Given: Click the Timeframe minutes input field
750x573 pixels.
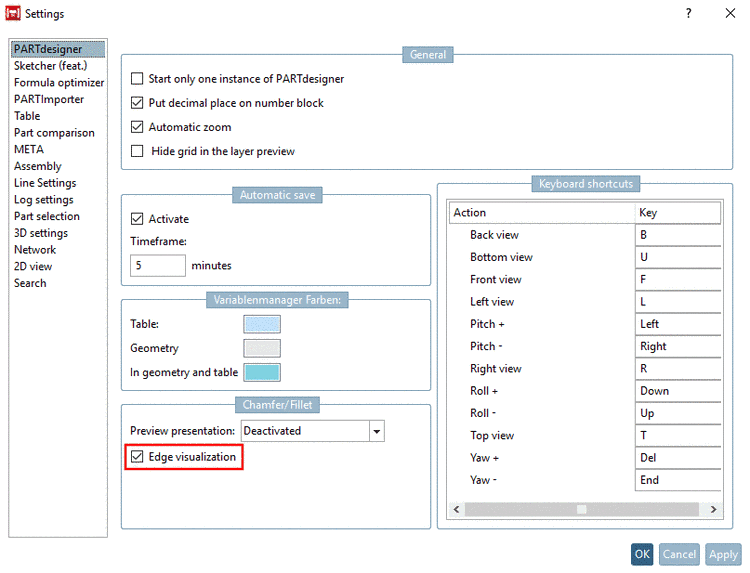Looking at the screenshot, I should (x=158, y=265).
